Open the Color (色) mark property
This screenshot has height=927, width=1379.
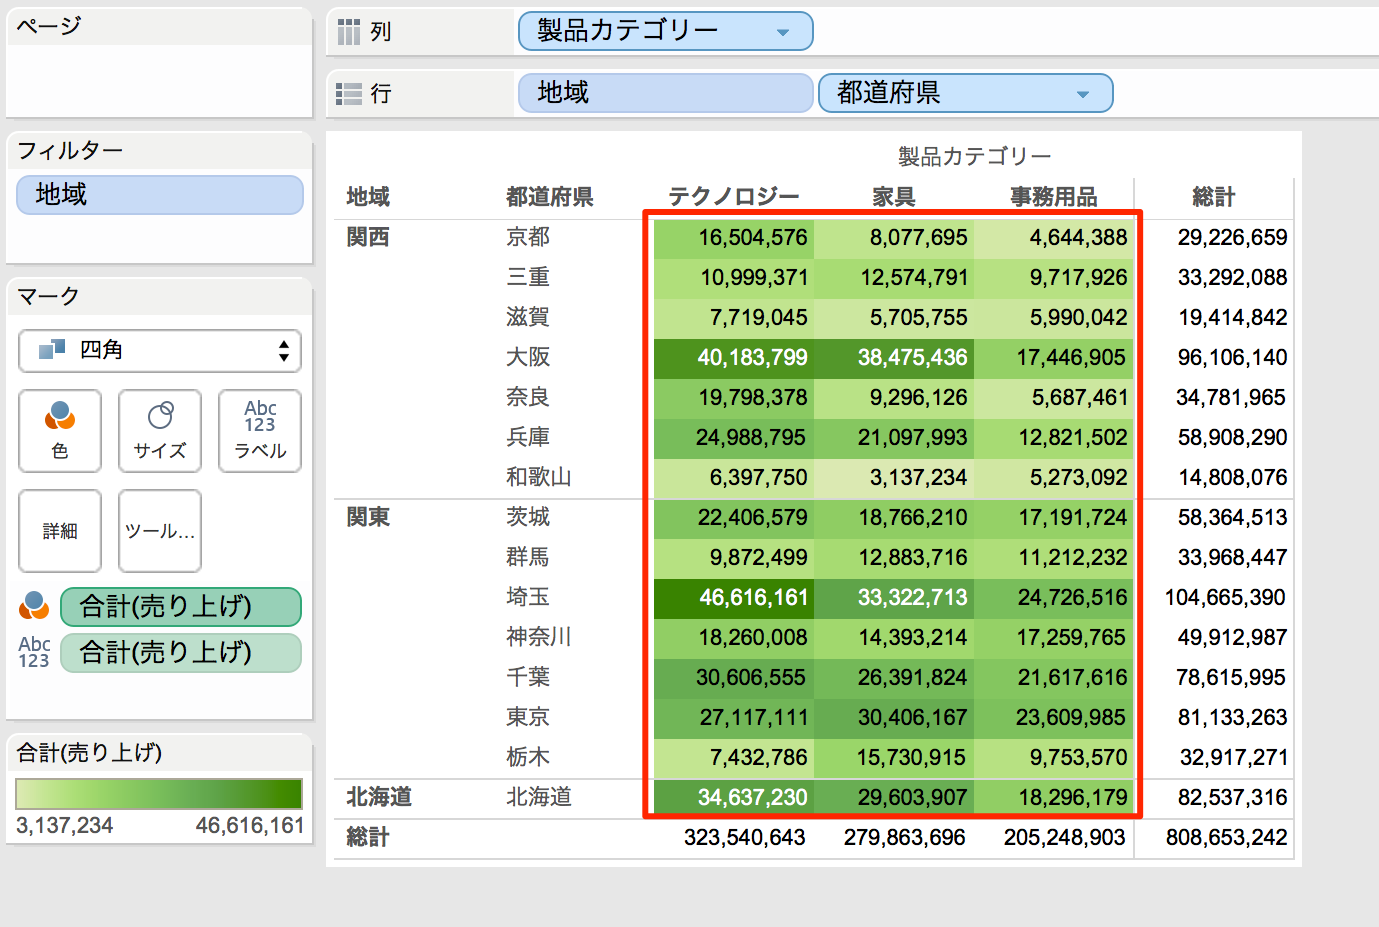click(x=60, y=430)
